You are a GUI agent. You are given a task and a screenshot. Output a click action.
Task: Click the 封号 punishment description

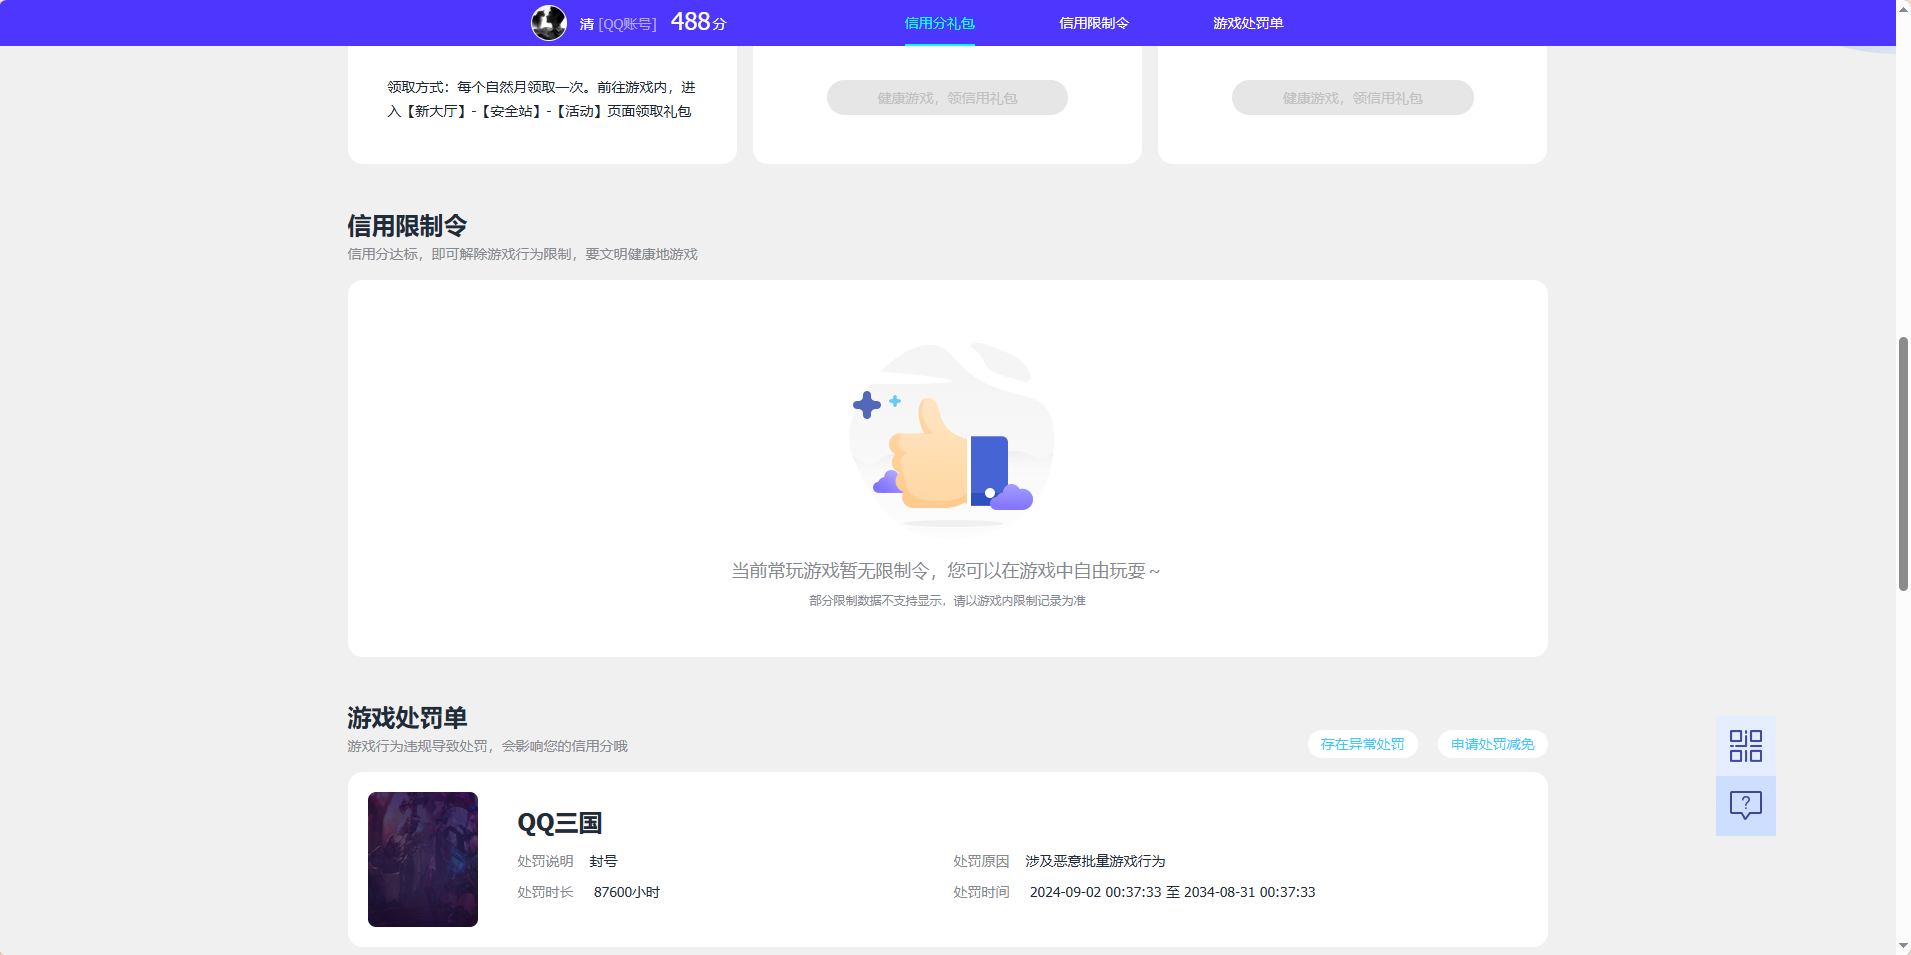click(x=603, y=861)
